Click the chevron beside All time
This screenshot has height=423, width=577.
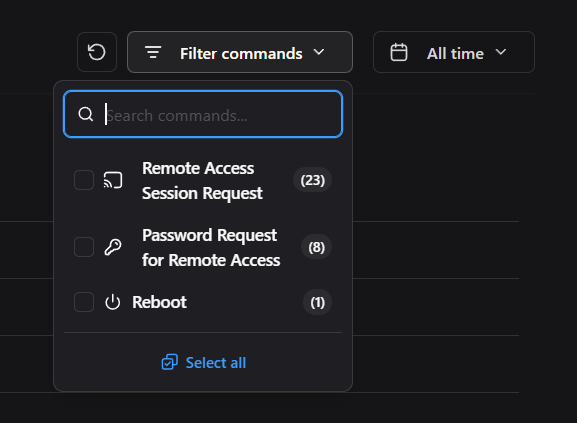(500, 52)
